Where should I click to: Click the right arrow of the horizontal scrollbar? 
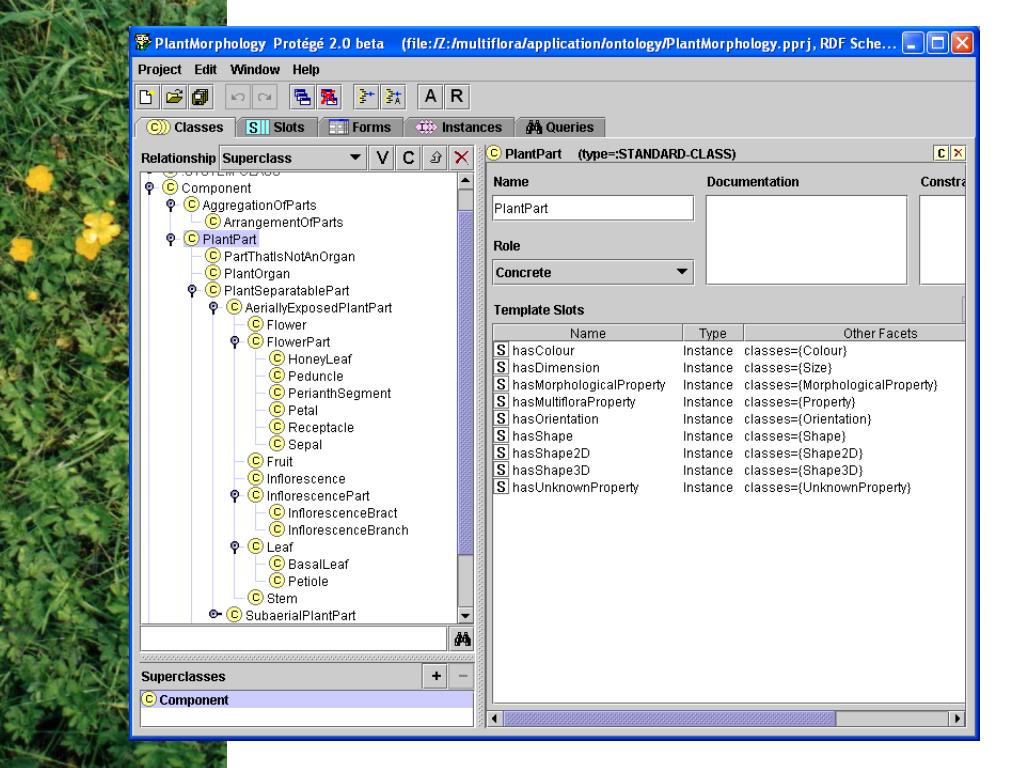[957, 718]
